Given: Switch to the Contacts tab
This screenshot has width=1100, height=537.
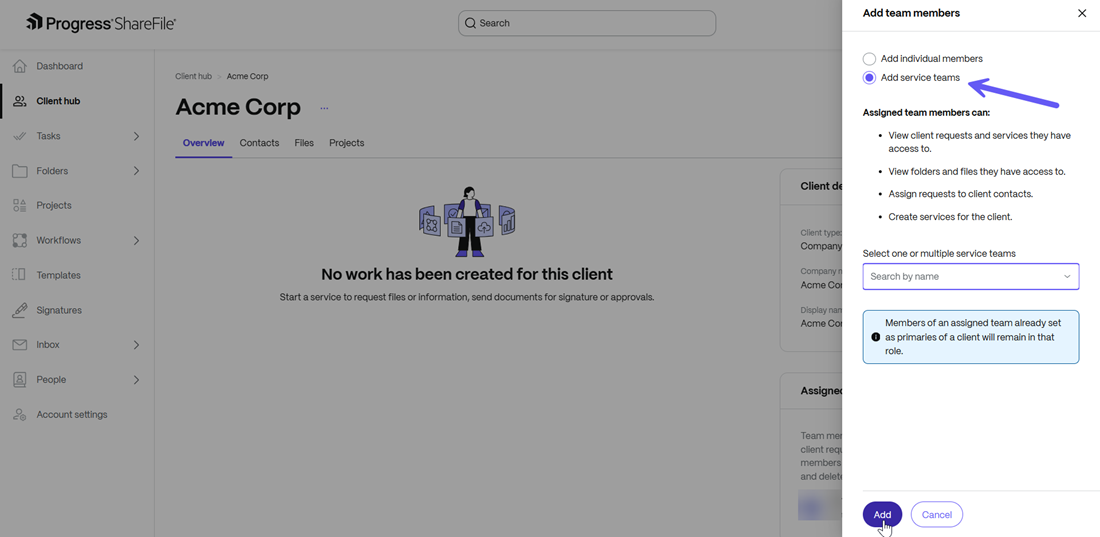Looking at the screenshot, I should point(259,143).
